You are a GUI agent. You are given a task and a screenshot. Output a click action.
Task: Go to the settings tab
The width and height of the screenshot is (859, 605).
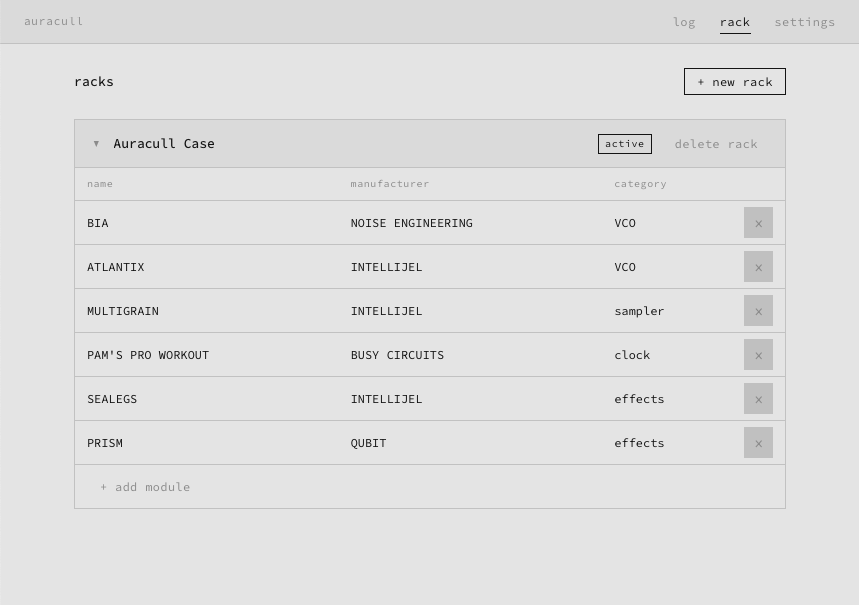coord(804,22)
